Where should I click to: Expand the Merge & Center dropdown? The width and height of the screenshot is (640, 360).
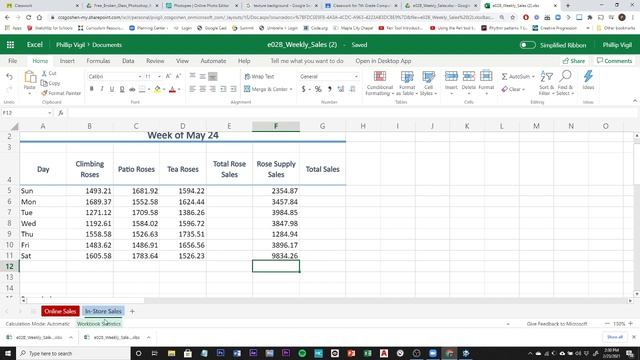coord(291,89)
